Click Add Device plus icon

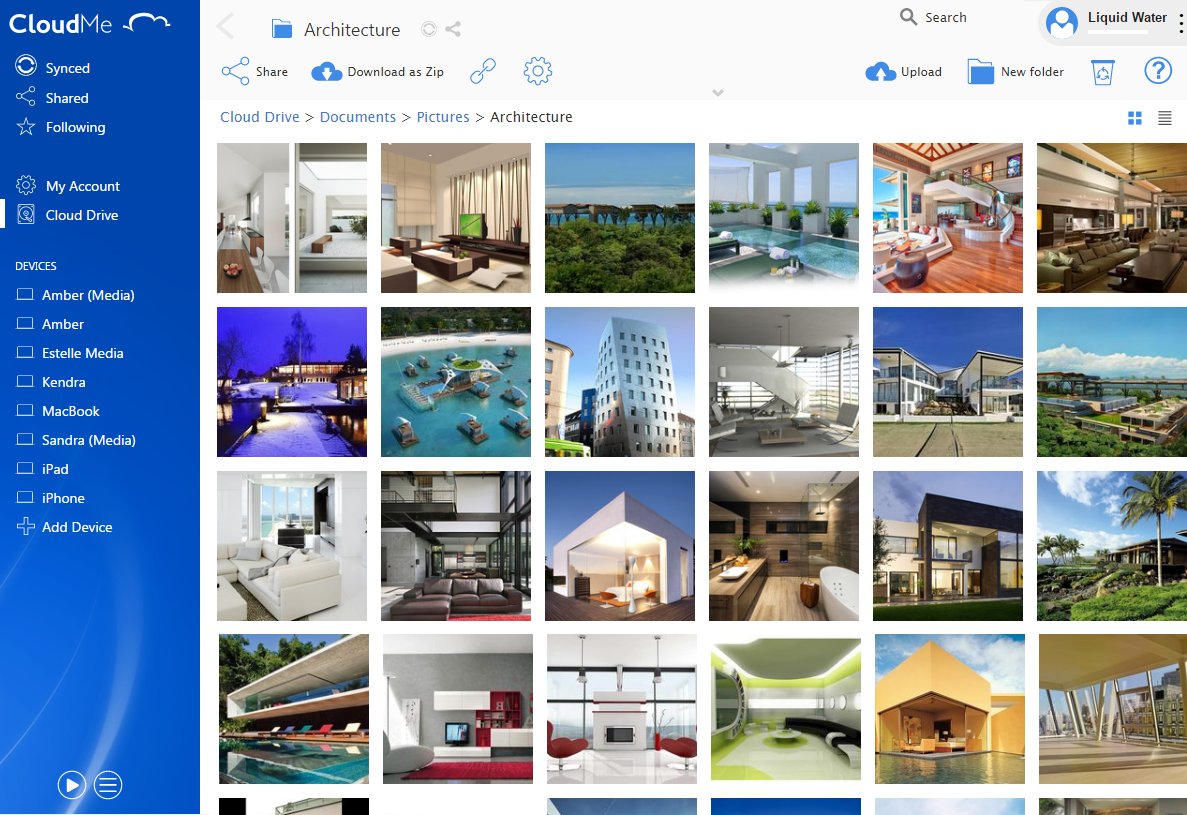(x=26, y=527)
